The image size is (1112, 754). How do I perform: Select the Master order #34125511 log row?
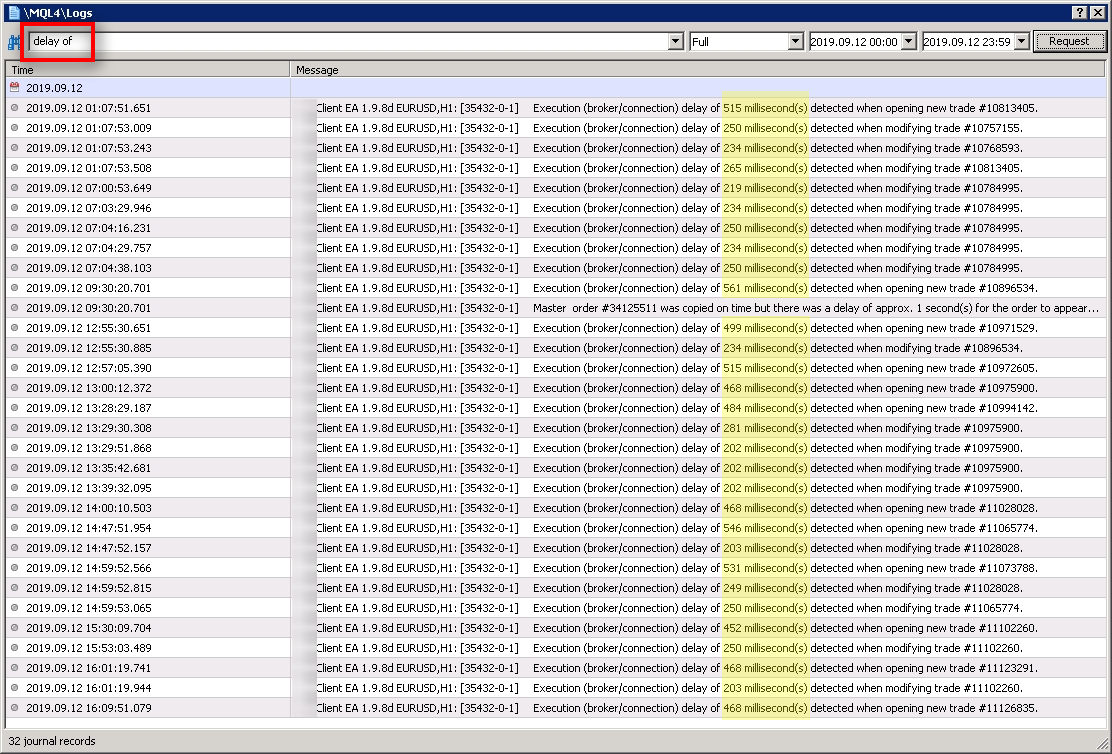(x=600, y=308)
